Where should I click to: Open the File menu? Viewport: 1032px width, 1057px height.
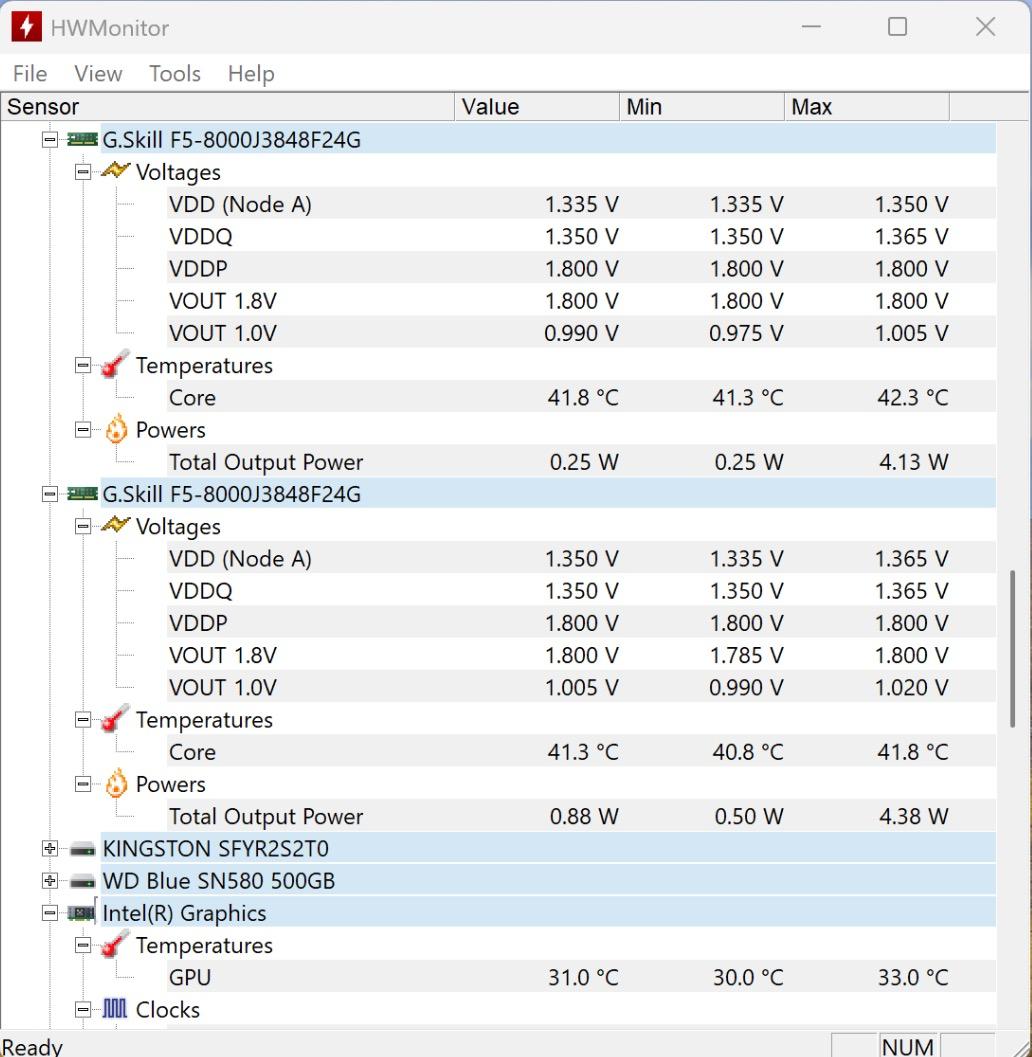pyautogui.click(x=30, y=74)
